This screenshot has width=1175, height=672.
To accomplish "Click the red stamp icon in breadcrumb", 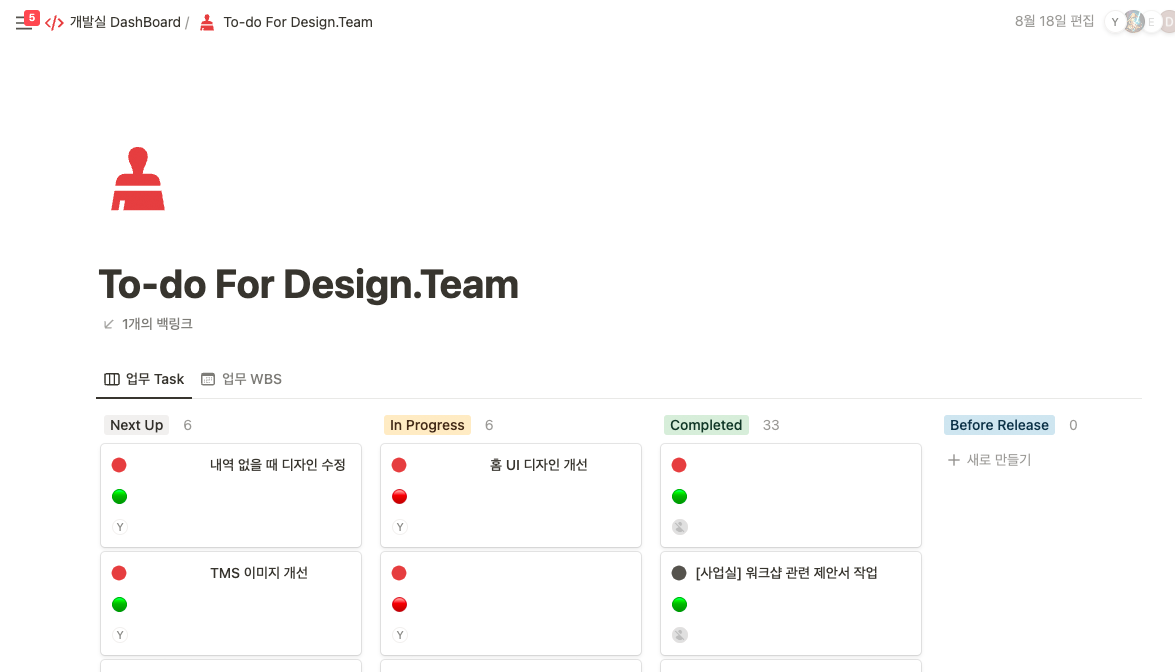I will coord(208,22).
